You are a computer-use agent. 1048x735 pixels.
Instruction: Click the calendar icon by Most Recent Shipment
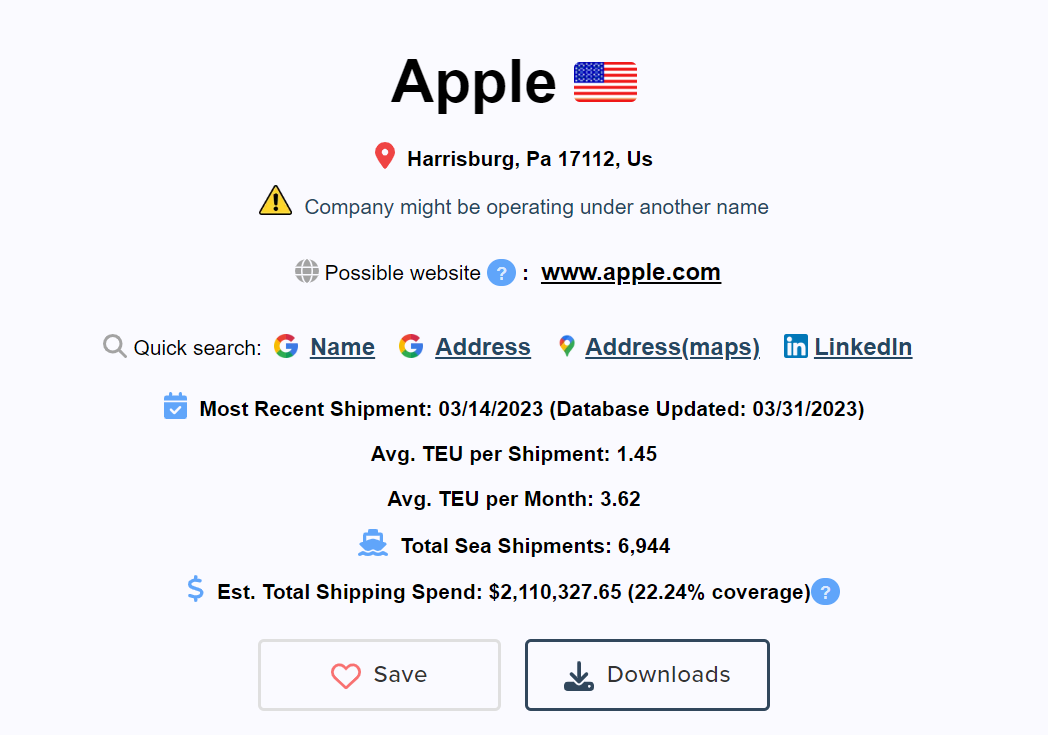pyautogui.click(x=175, y=406)
